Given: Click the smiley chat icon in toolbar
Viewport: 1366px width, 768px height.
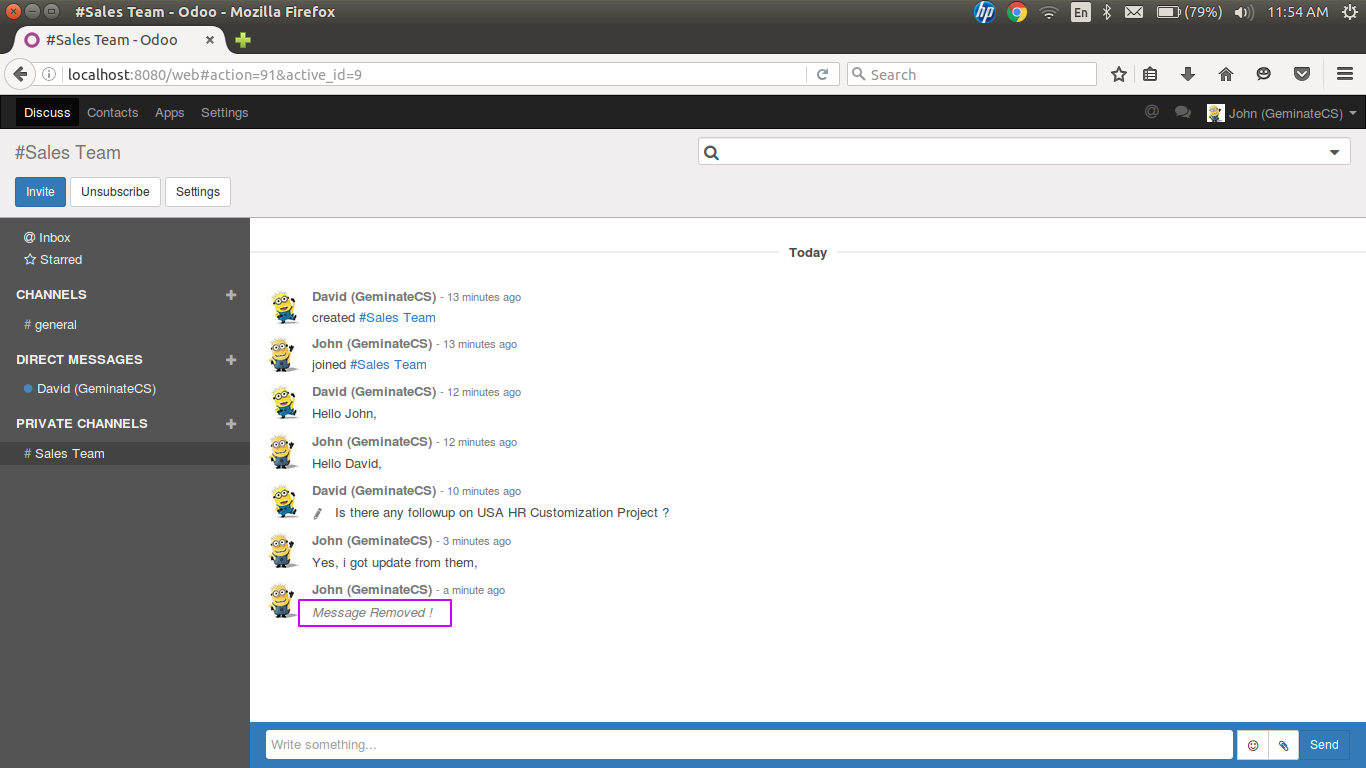Looking at the screenshot, I should (1264, 74).
